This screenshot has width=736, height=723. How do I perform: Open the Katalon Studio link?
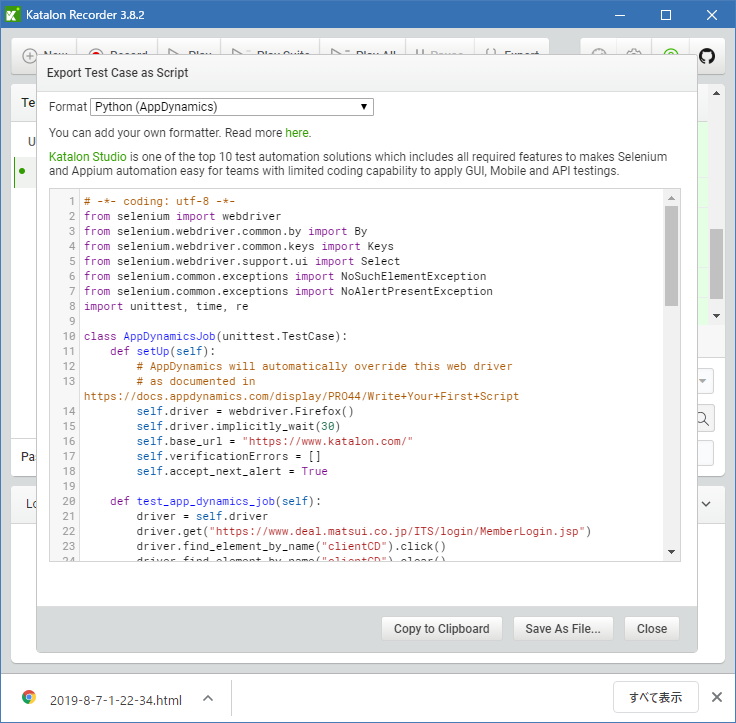pyautogui.click(x=88, y=157)
